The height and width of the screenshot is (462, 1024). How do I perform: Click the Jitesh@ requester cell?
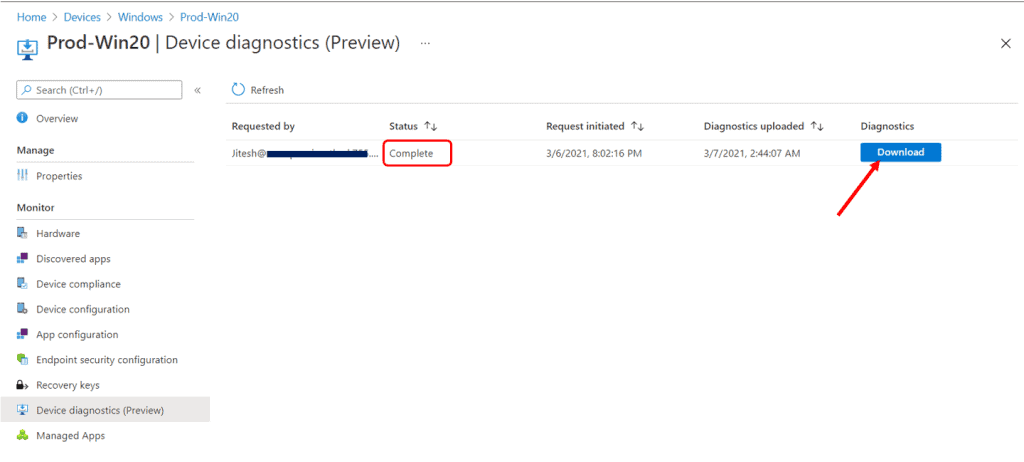coord(306,154)
